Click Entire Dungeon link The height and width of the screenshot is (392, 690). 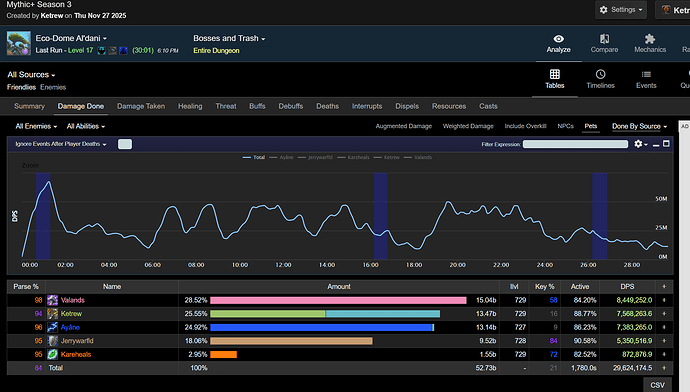[216, 51]
